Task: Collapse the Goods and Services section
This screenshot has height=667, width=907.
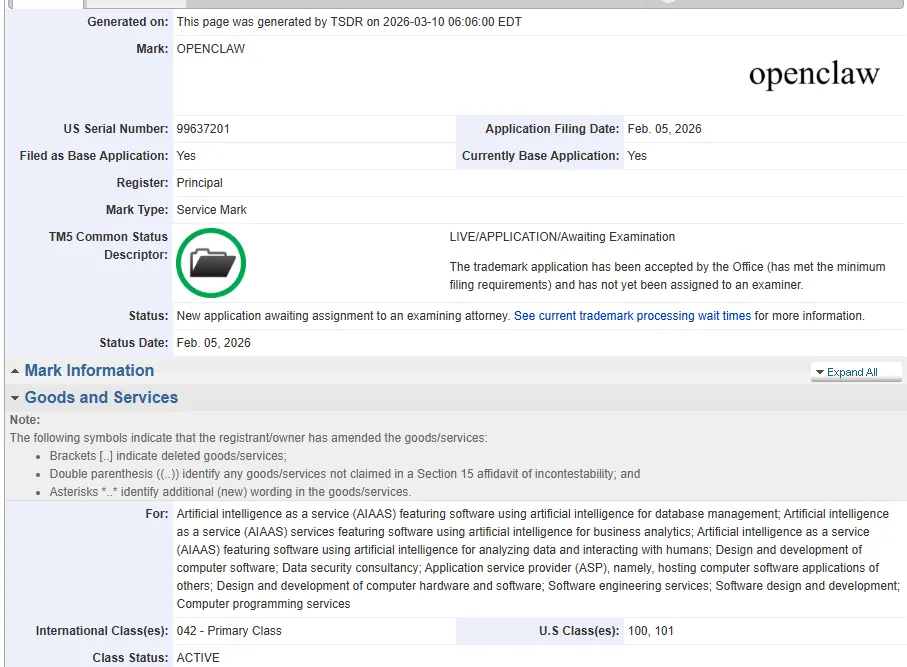Action: click(x=101, y=397)
